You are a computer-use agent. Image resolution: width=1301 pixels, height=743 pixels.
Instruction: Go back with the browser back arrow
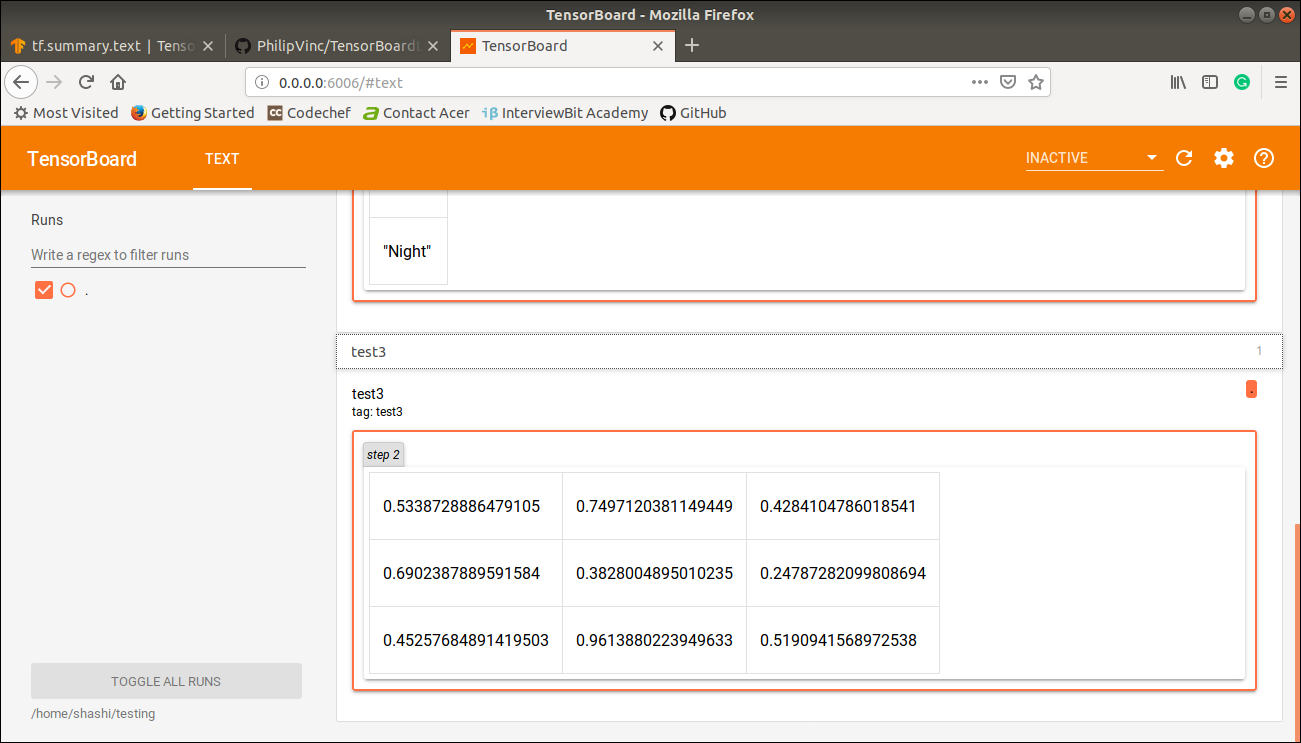[x=23, y=82]
